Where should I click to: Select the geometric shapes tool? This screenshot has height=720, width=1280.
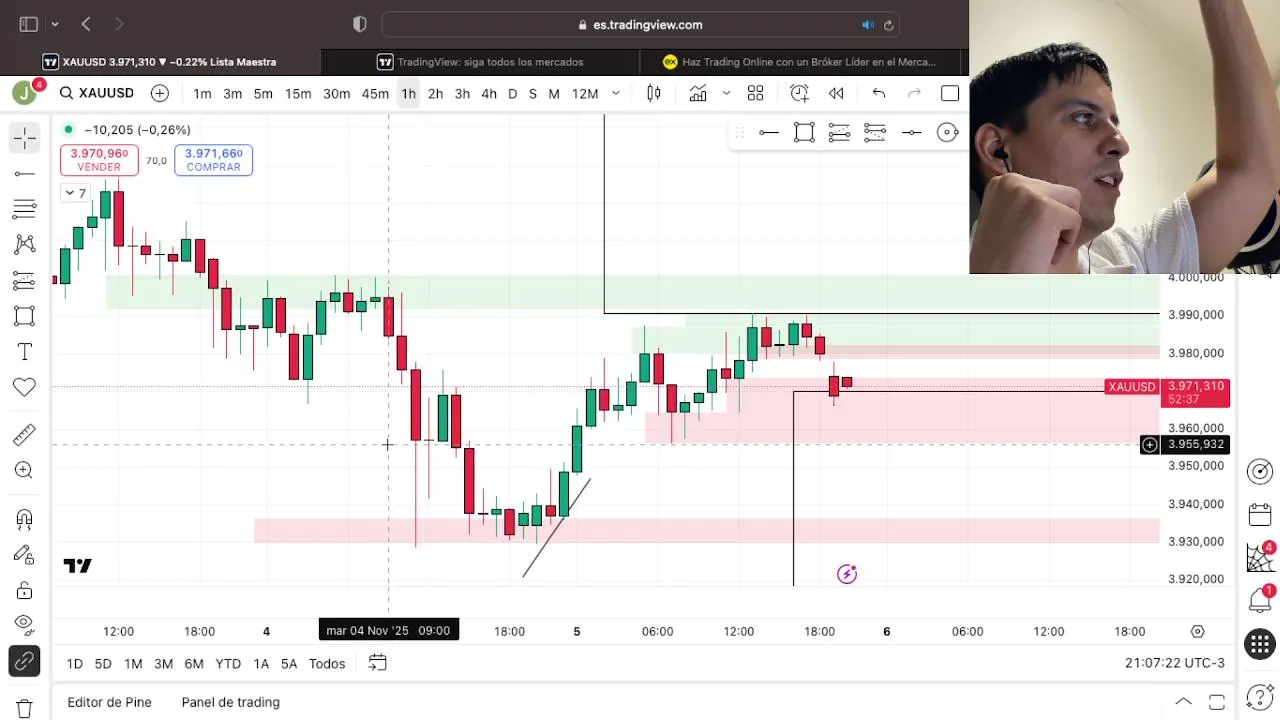click(25, 316)
